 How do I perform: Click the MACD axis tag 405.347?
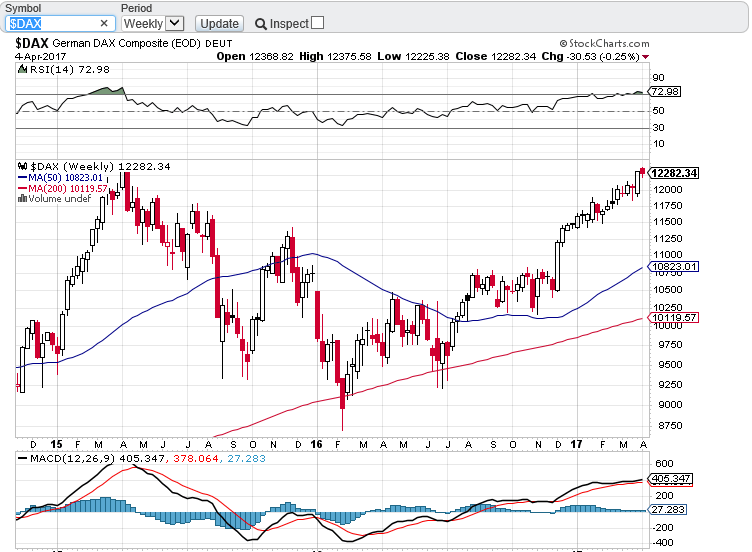click(x=670, y=478)
